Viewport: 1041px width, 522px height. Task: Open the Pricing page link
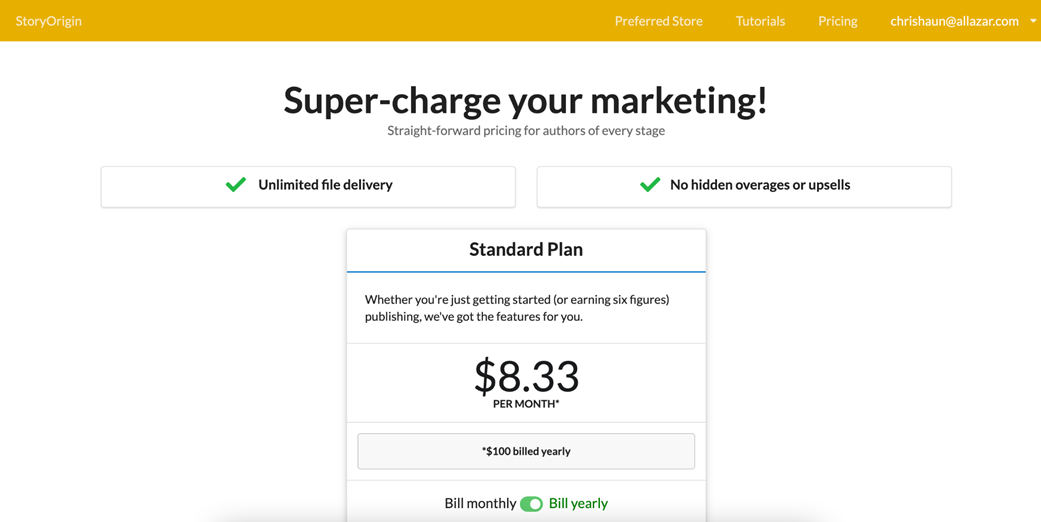837,21
